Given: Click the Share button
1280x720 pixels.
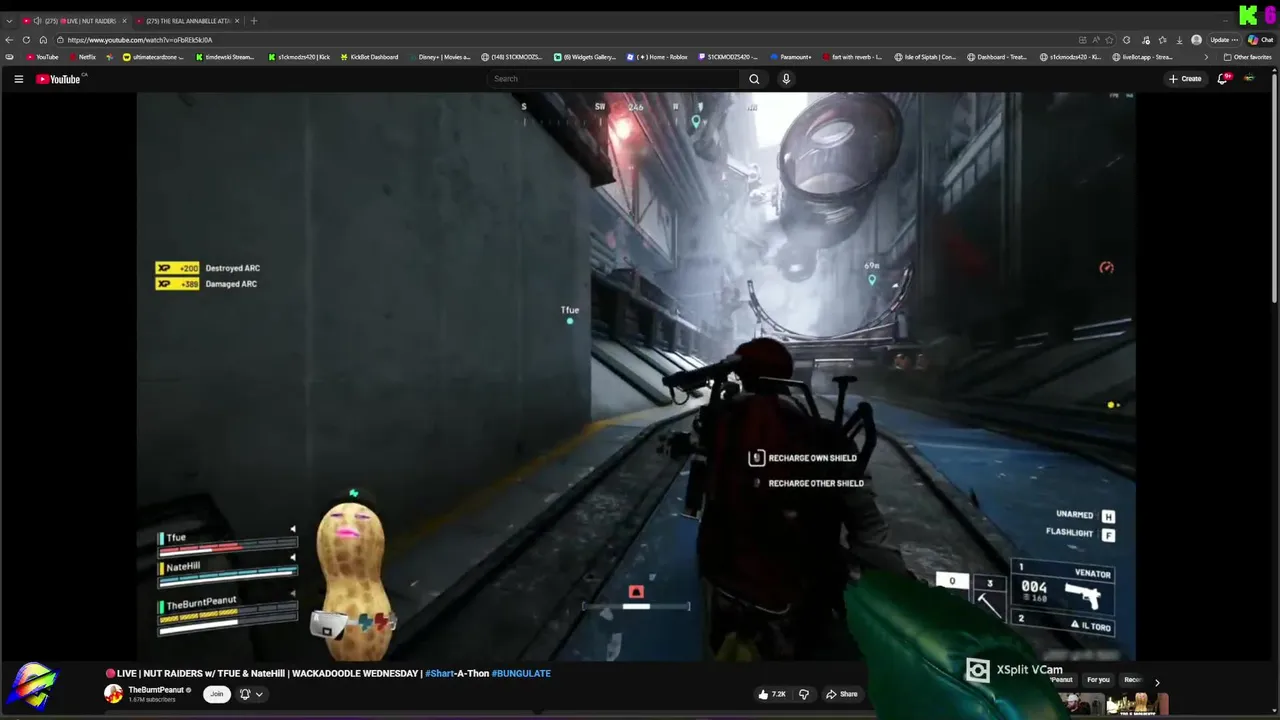Looking at the screenshot, I should (841, 694).
